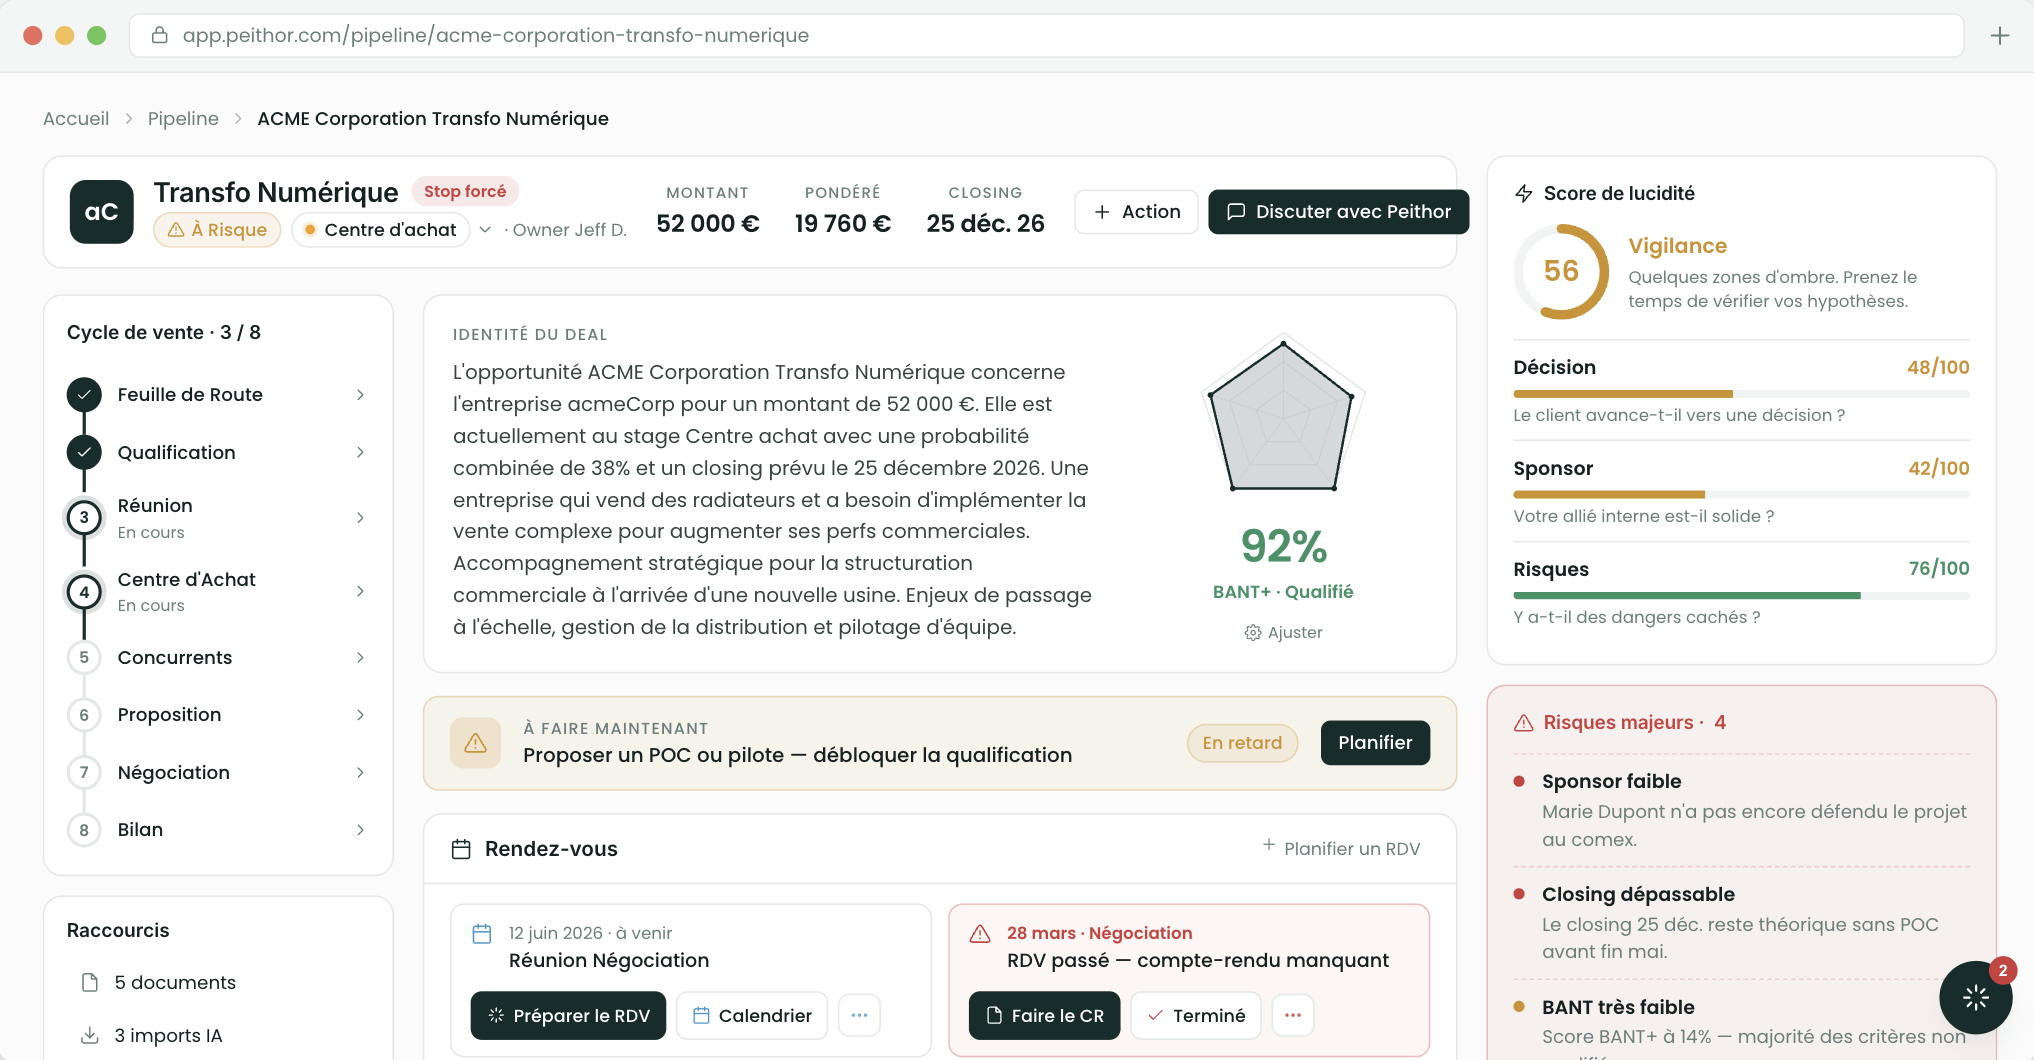
Task: Expand Feuille de Route with its chevron
Action: (360, 395)
